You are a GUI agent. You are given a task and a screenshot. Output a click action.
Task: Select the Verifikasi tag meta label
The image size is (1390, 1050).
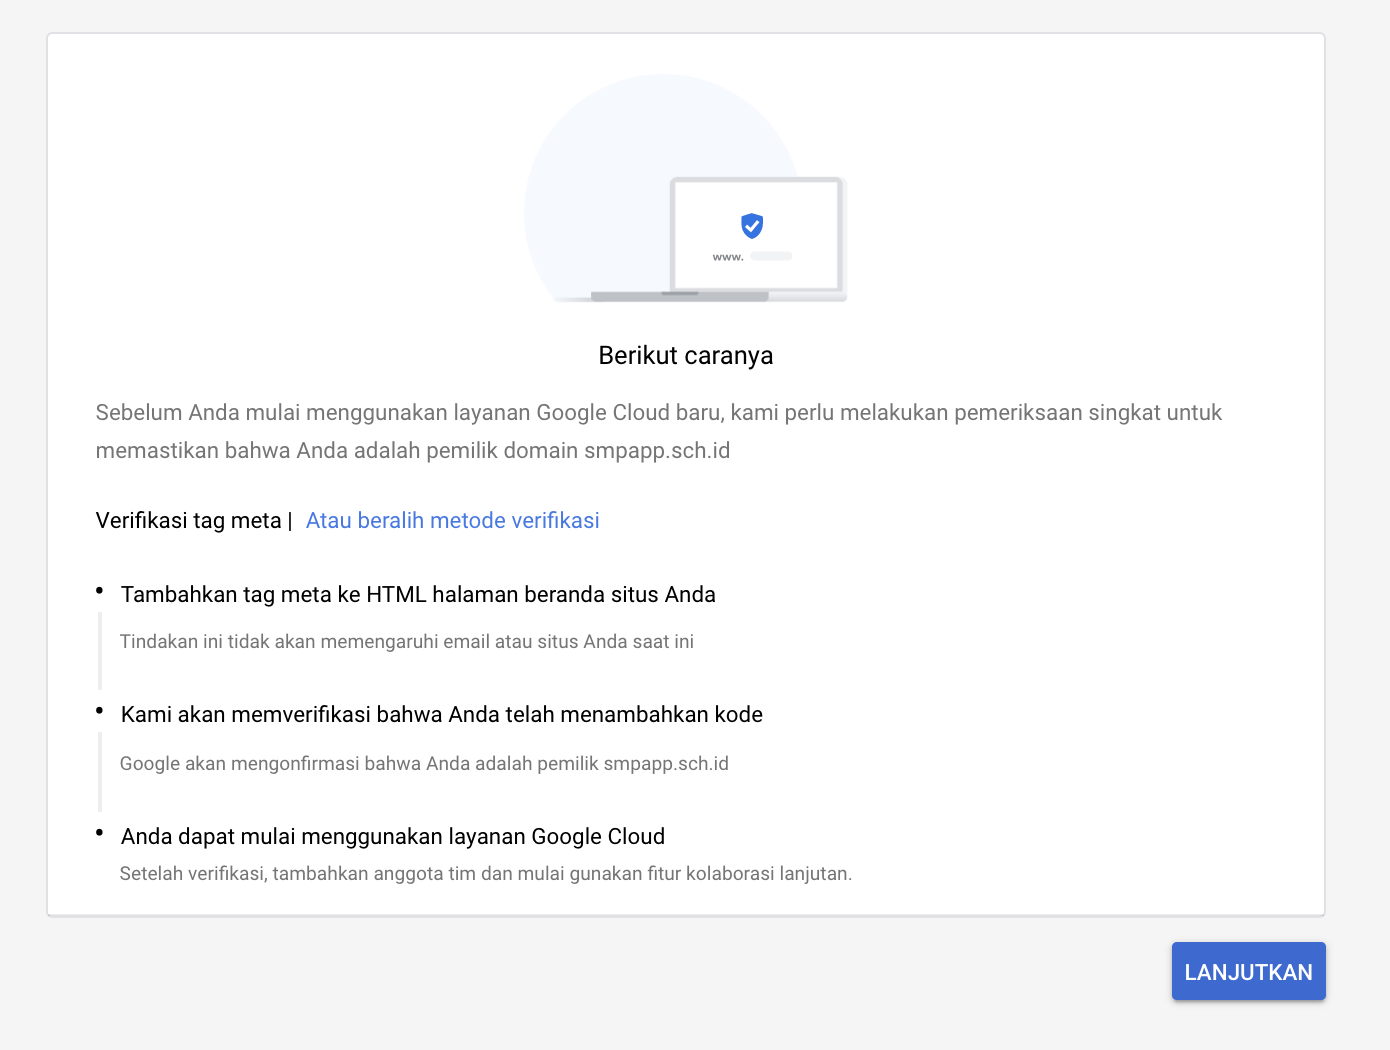[187, 520]
